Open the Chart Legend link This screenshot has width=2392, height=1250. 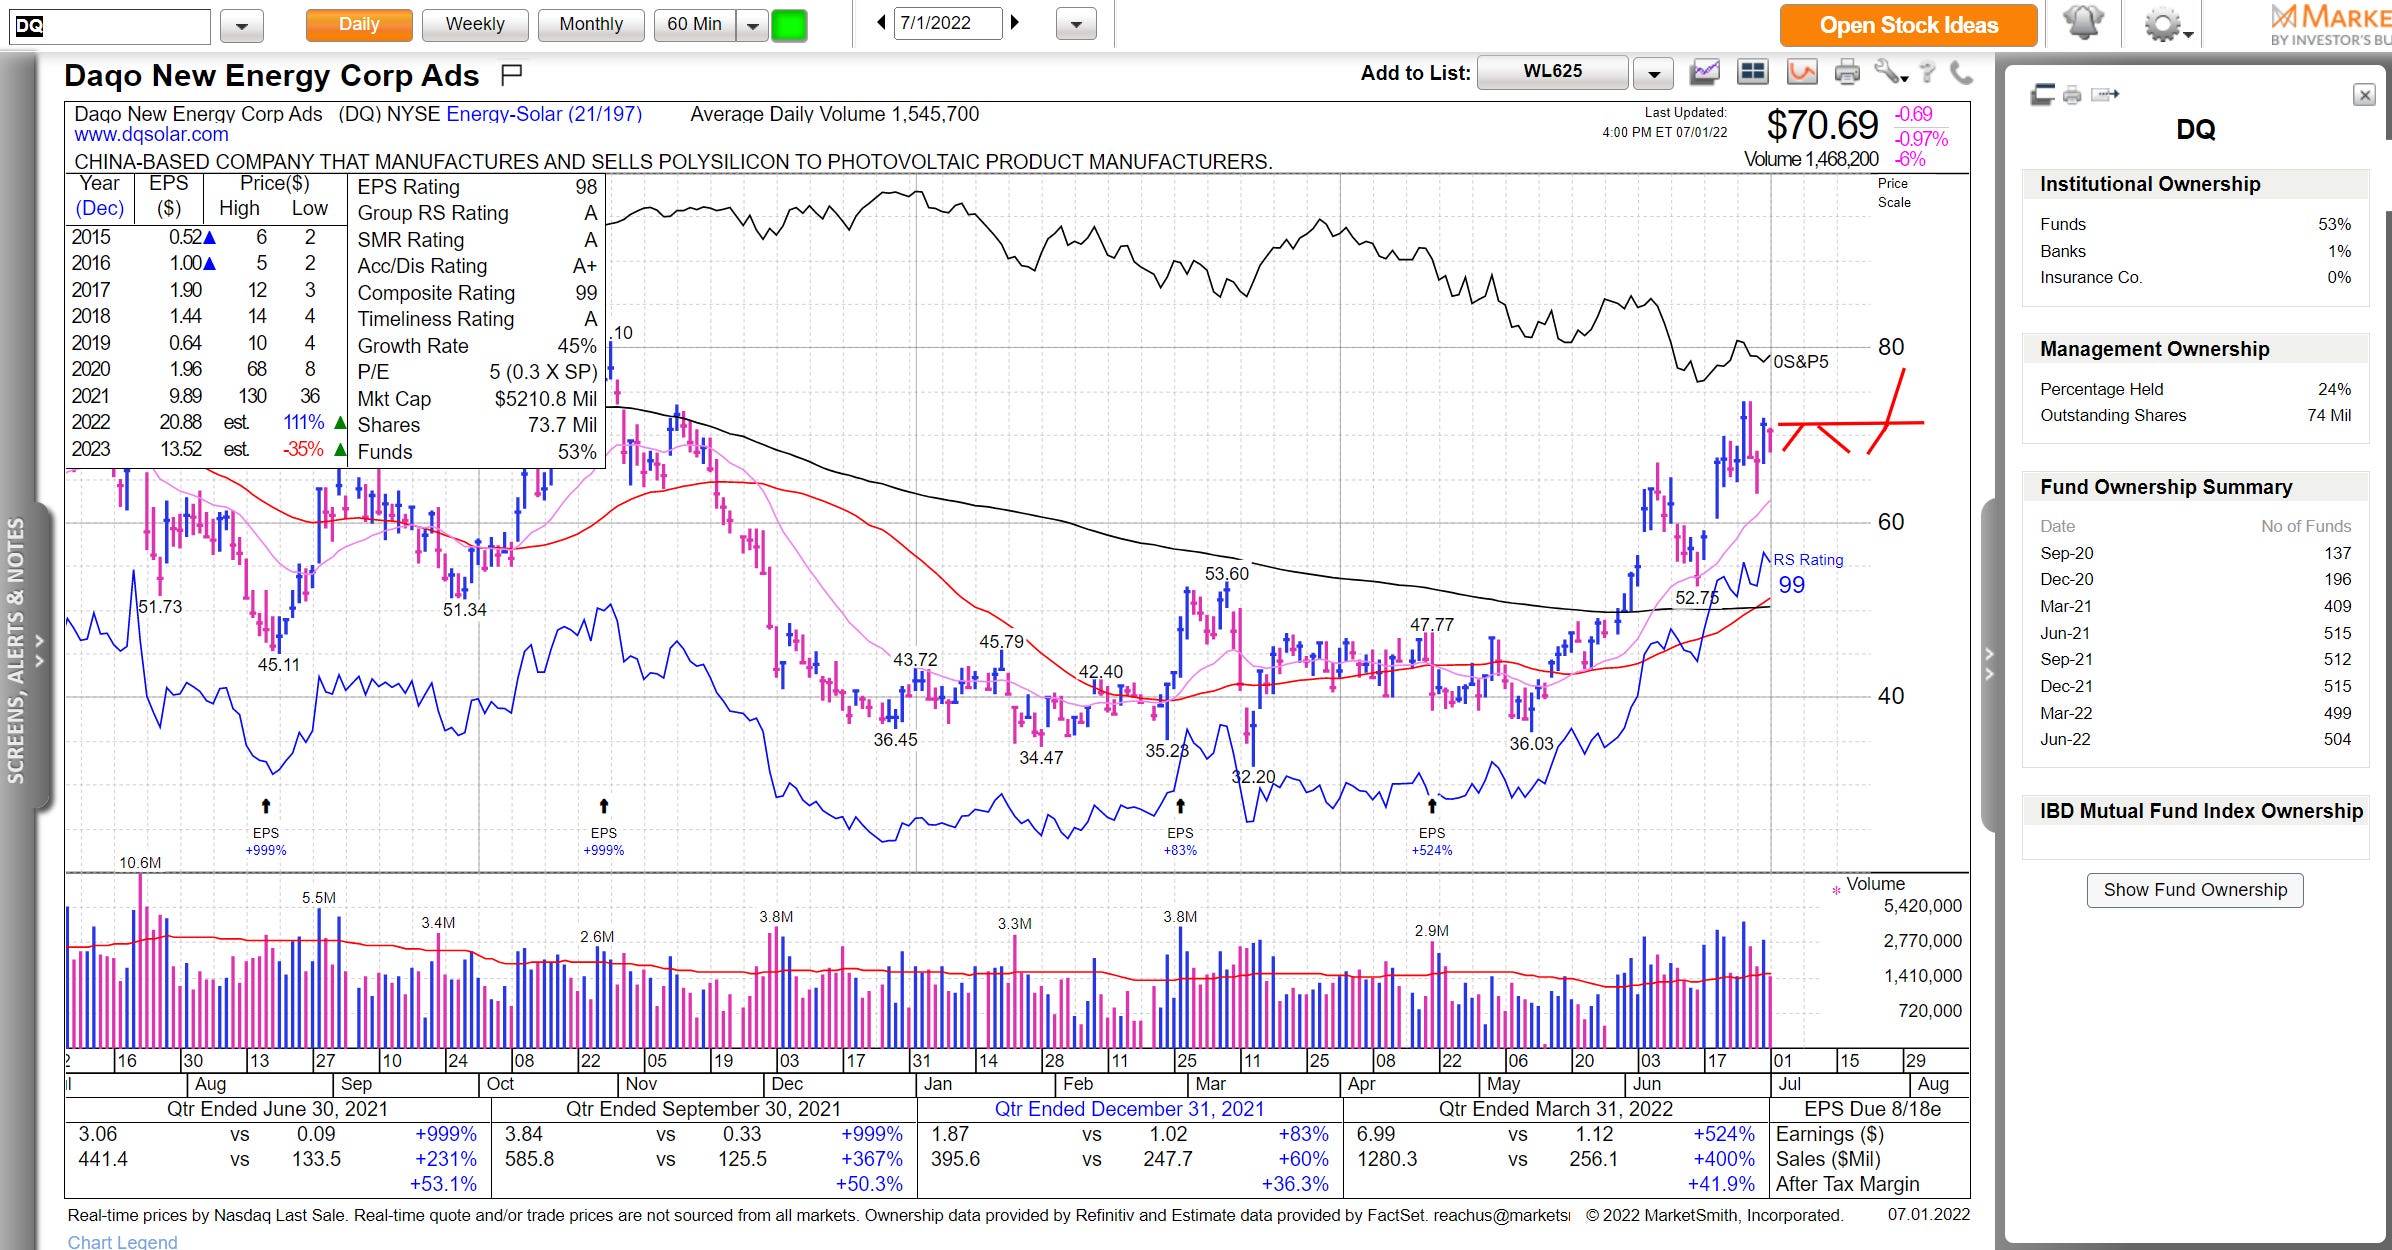click(122, 1241)
